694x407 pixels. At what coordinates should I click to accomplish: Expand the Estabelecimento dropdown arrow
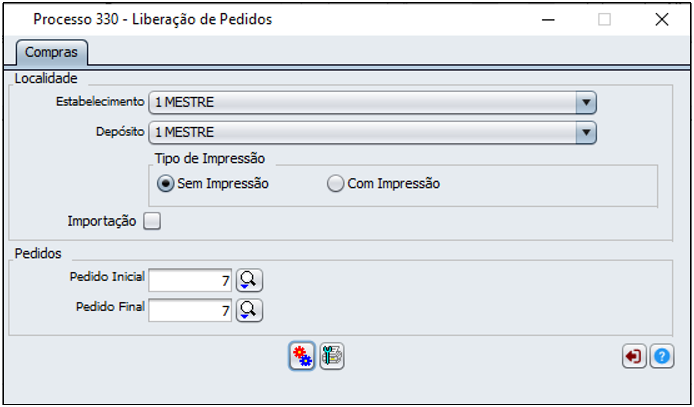(x=586, y=103)
